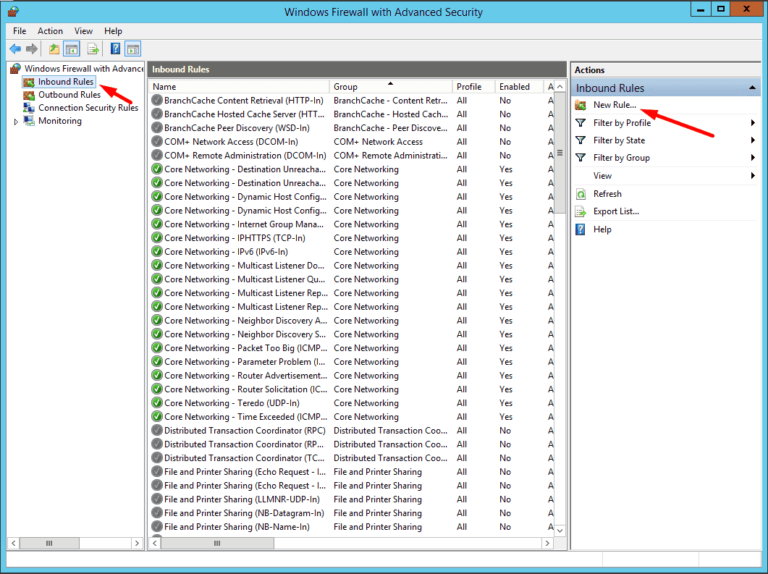
Task: Click the Windows Firewall root node icon in tree
Action: coord(16,69)
